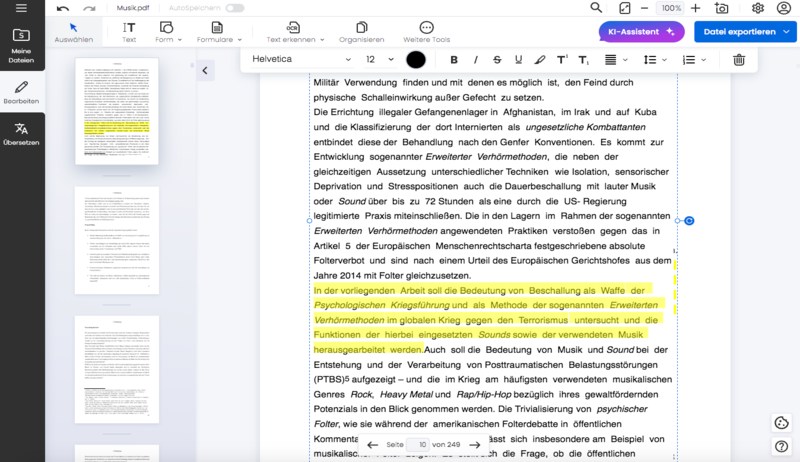
Task: Open the help question mark
Action: pyautogui.click(x=781, y=446)
